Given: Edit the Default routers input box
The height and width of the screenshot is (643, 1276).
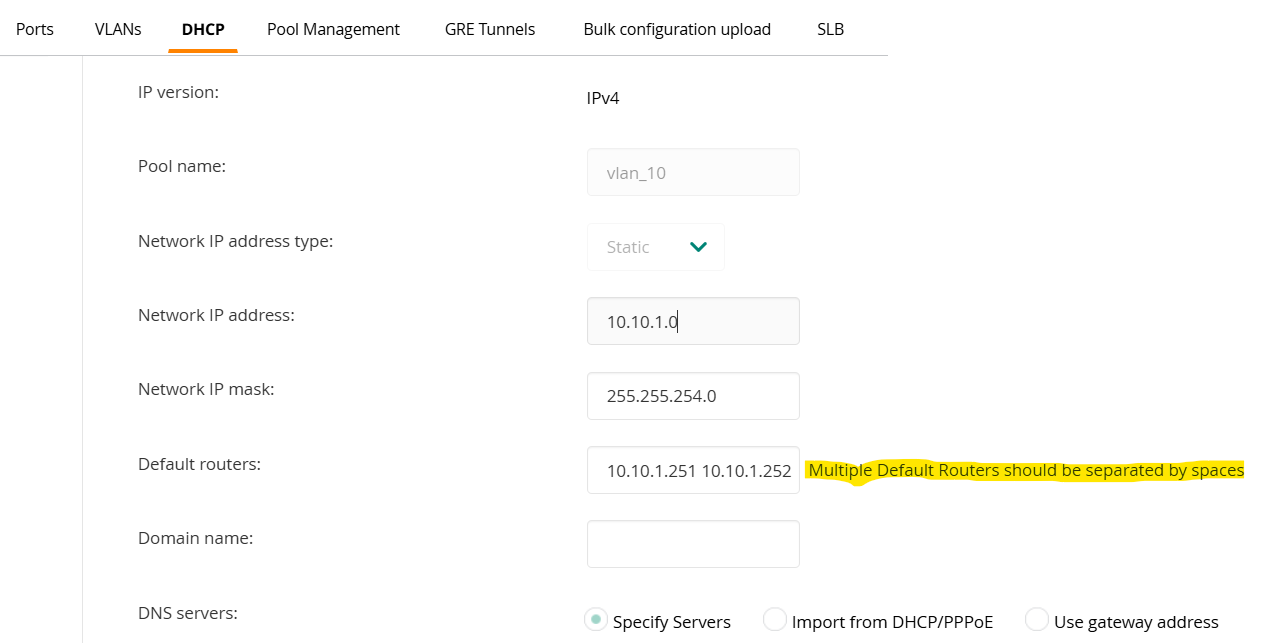Looking at the screenshot, I should pos(693,470).
